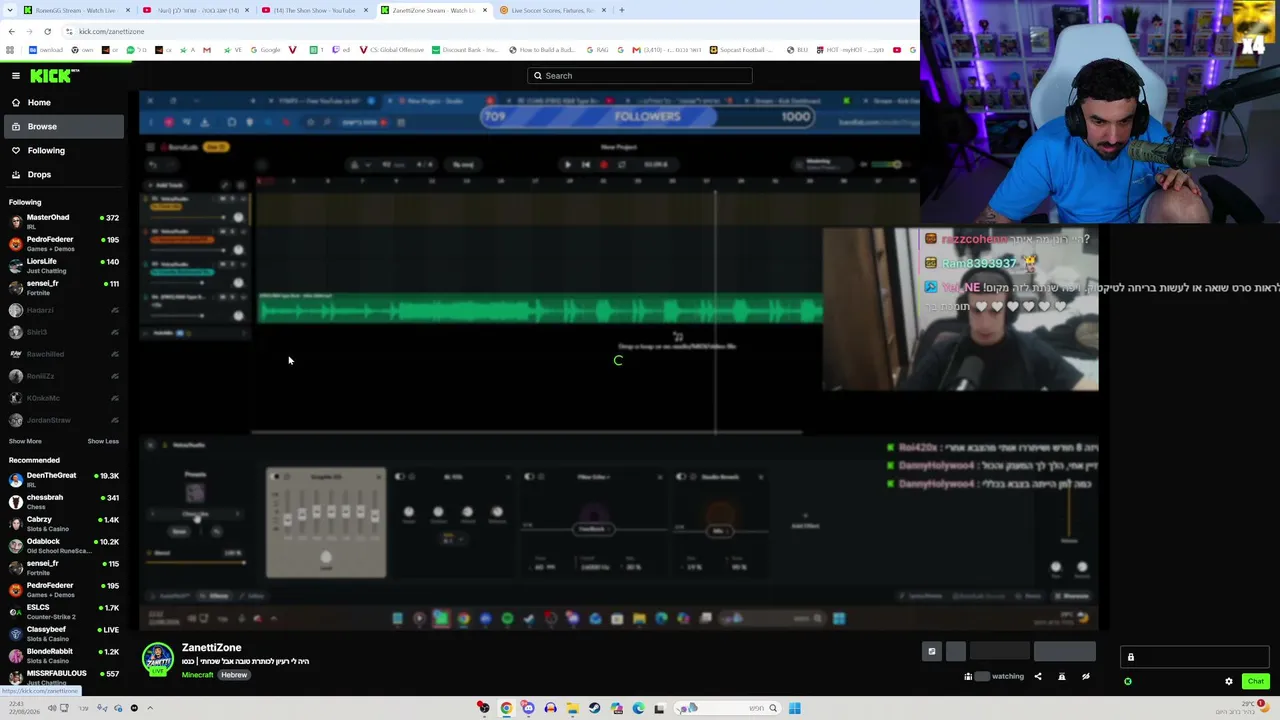Image resolution: width=1280 pixels, height=720 pixels.
Task: Click the RoniiZz offline channel avatar
Action: pos(15,376)
